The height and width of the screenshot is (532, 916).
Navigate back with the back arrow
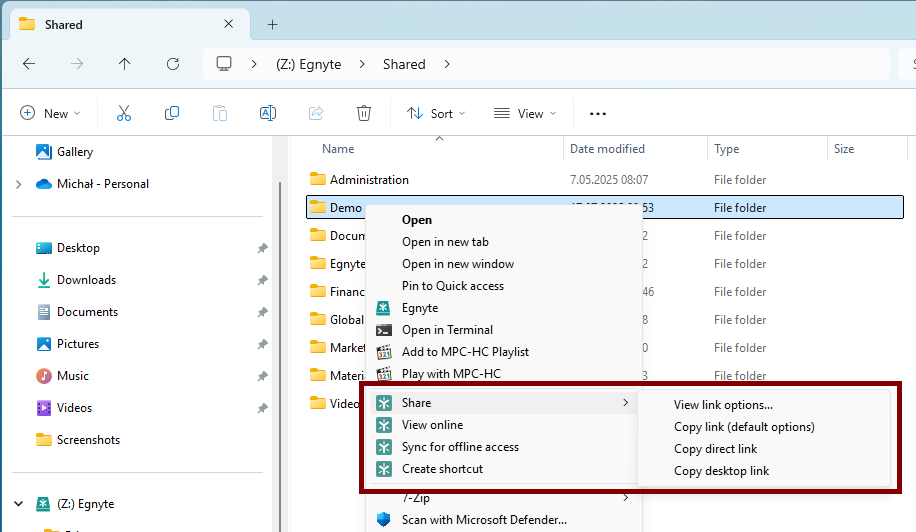coord(29,64)
